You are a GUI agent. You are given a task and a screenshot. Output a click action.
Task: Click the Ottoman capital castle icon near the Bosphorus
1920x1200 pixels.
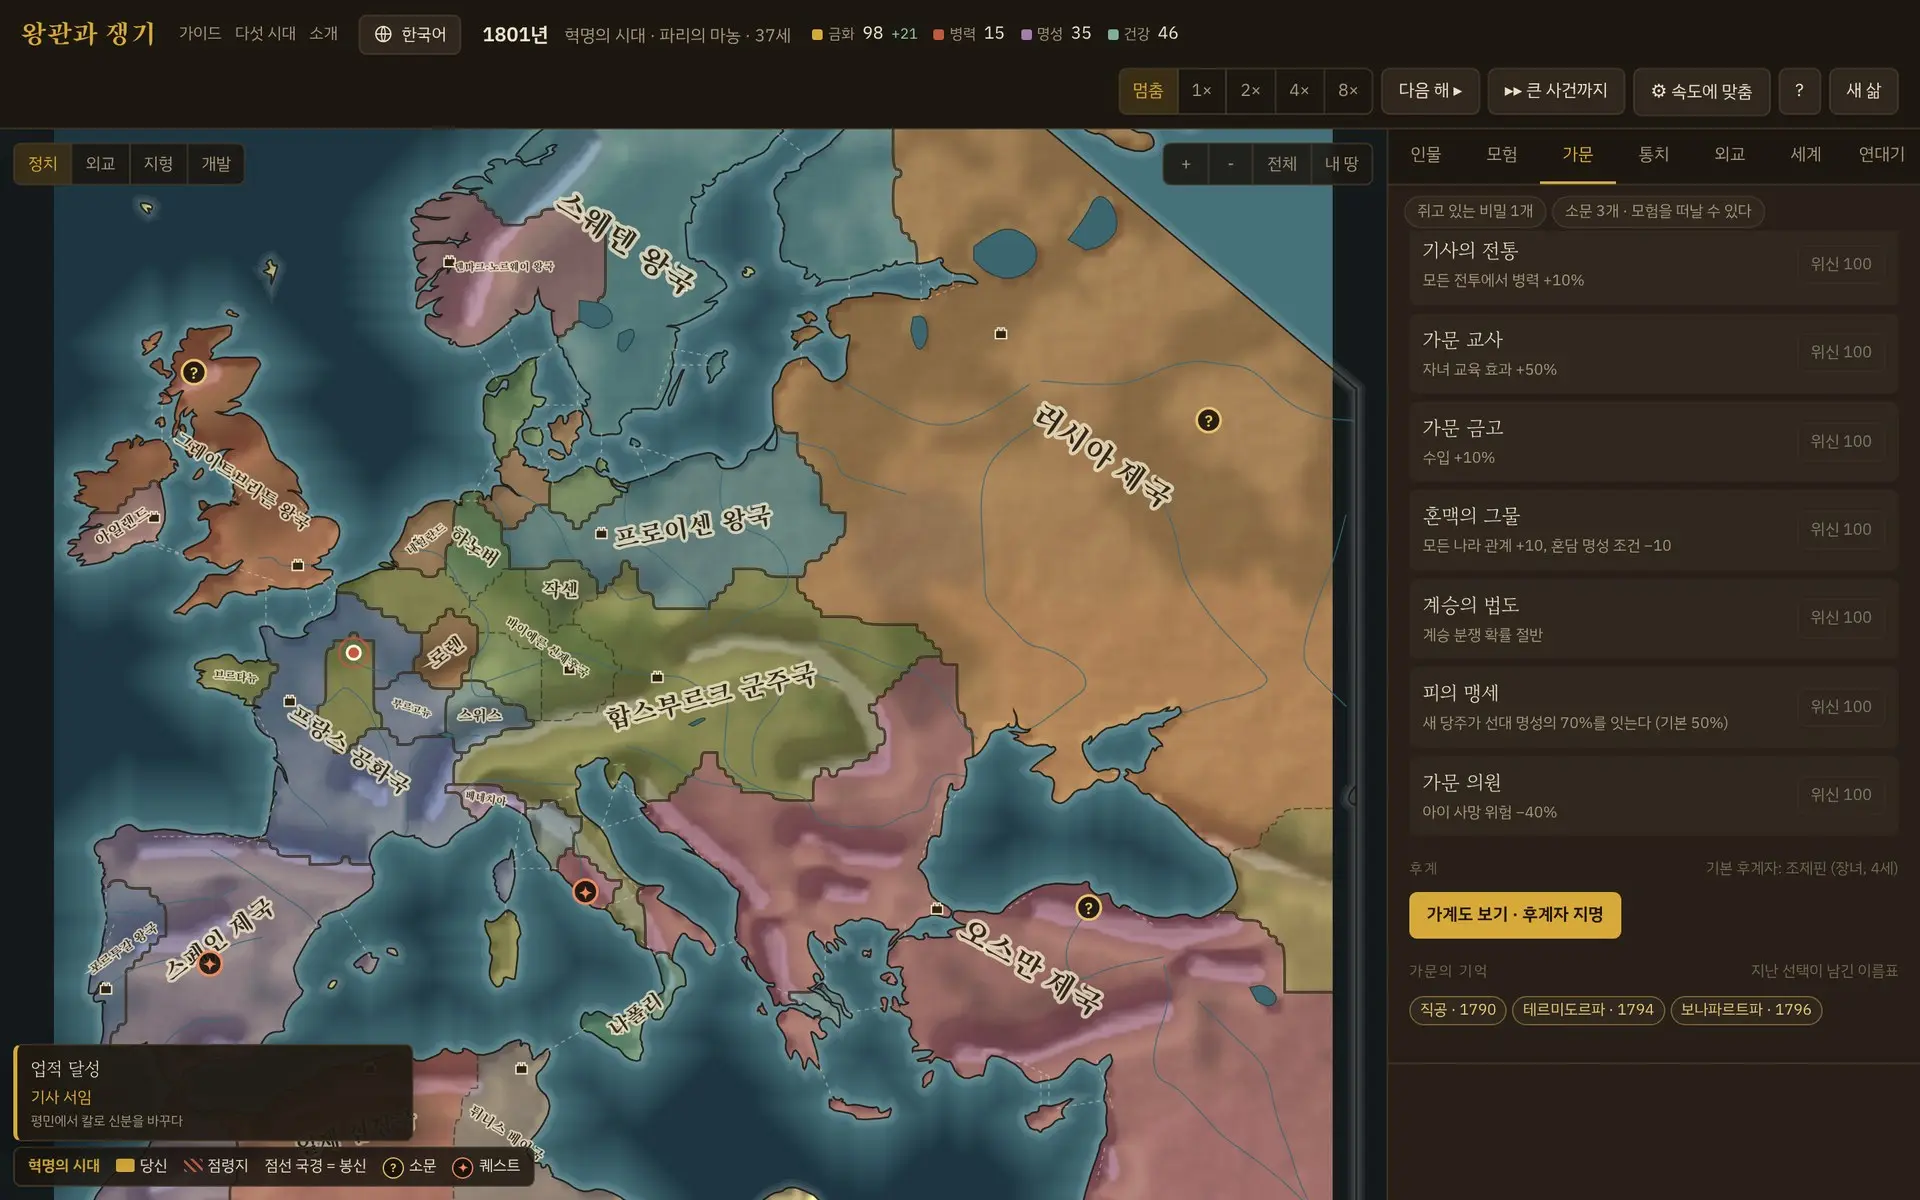937,909
